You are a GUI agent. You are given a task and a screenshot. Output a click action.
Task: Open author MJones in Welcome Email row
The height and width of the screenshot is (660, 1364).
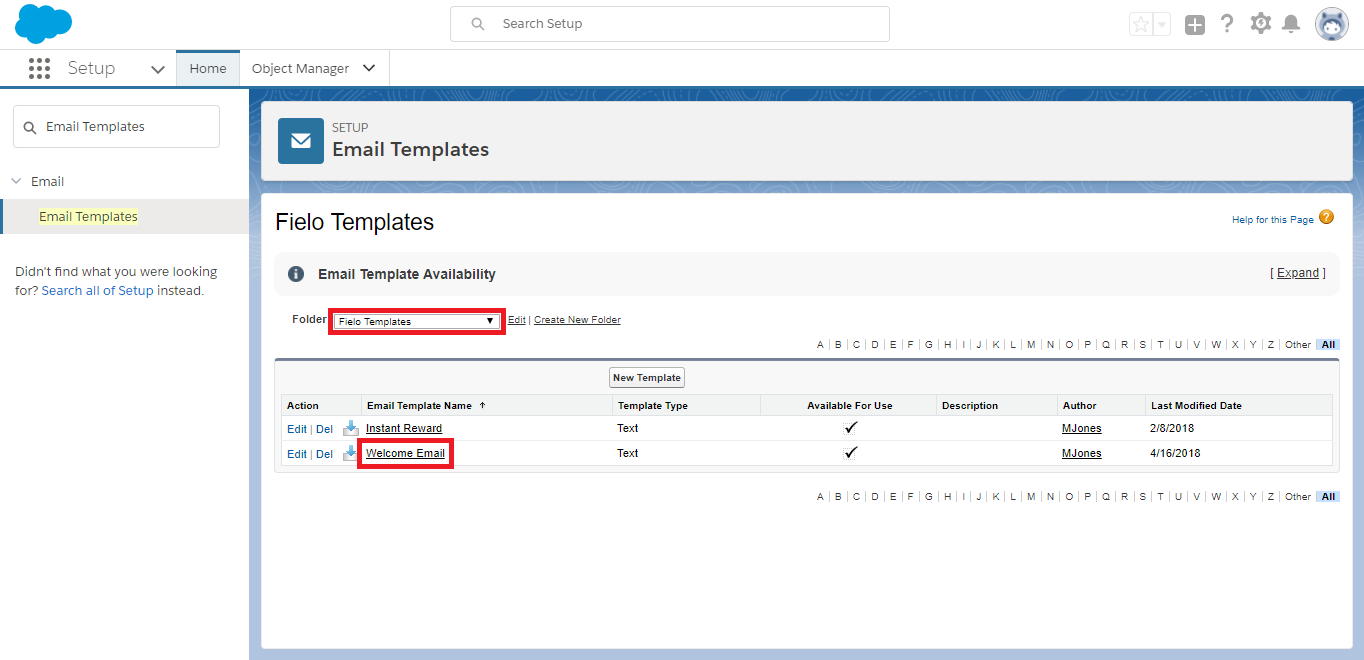pos(1081,453)
